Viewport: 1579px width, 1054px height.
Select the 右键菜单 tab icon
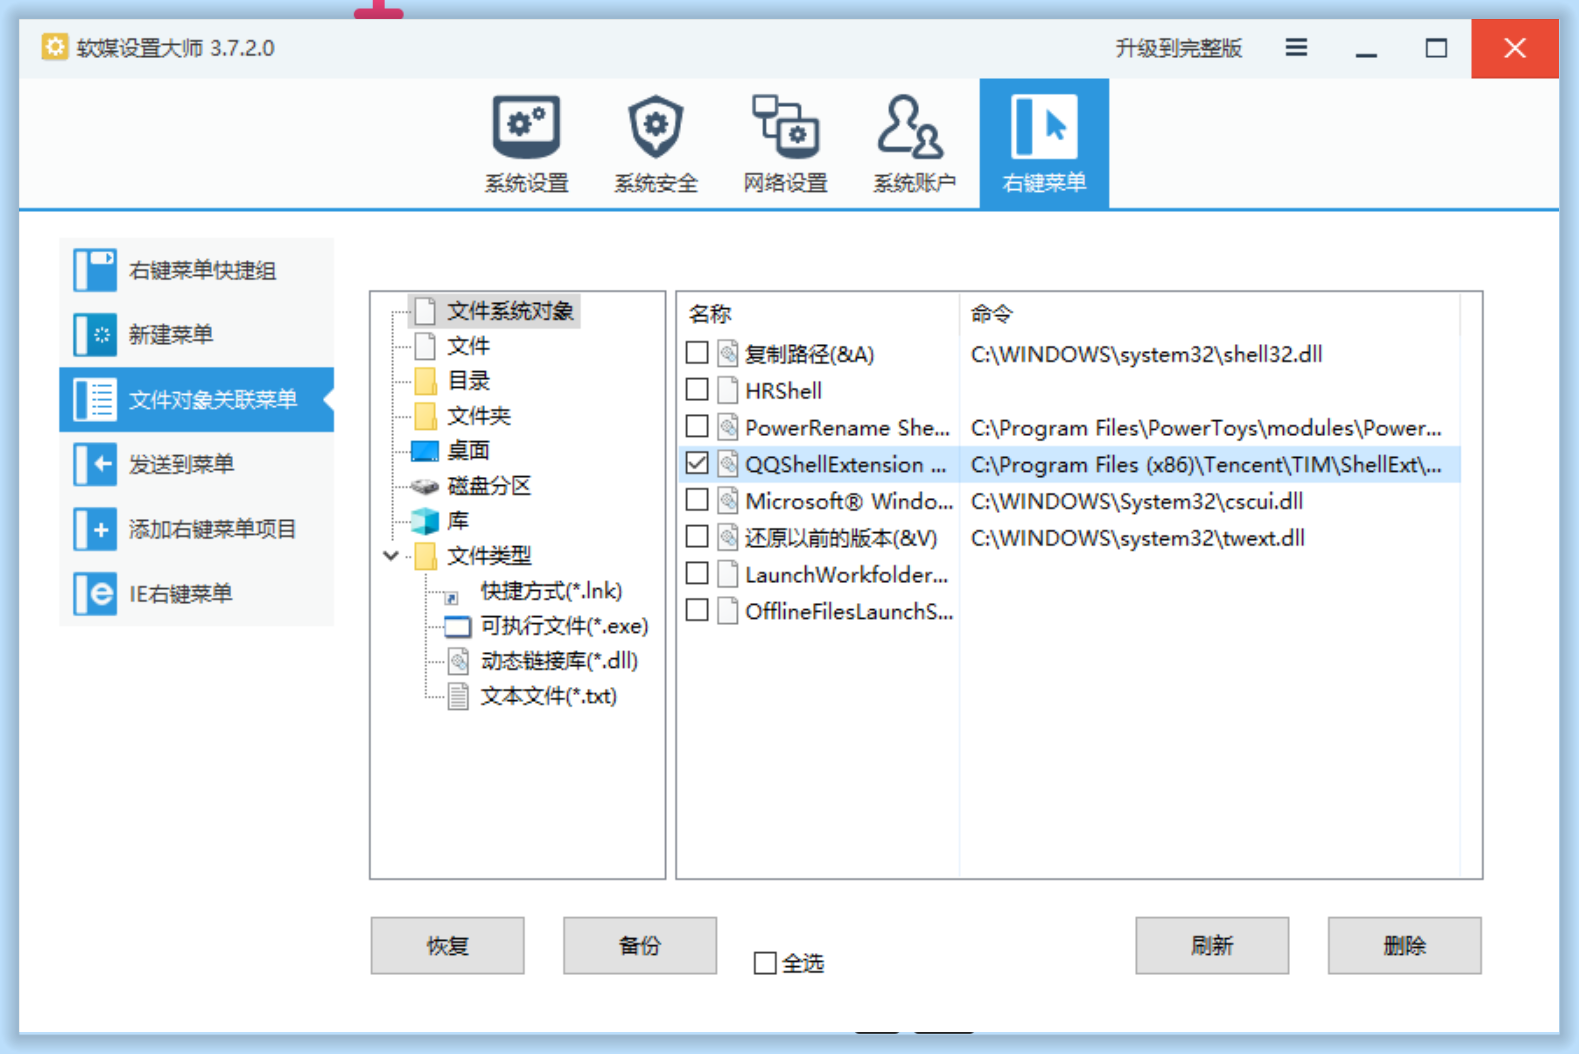(x=1044, y=127)
